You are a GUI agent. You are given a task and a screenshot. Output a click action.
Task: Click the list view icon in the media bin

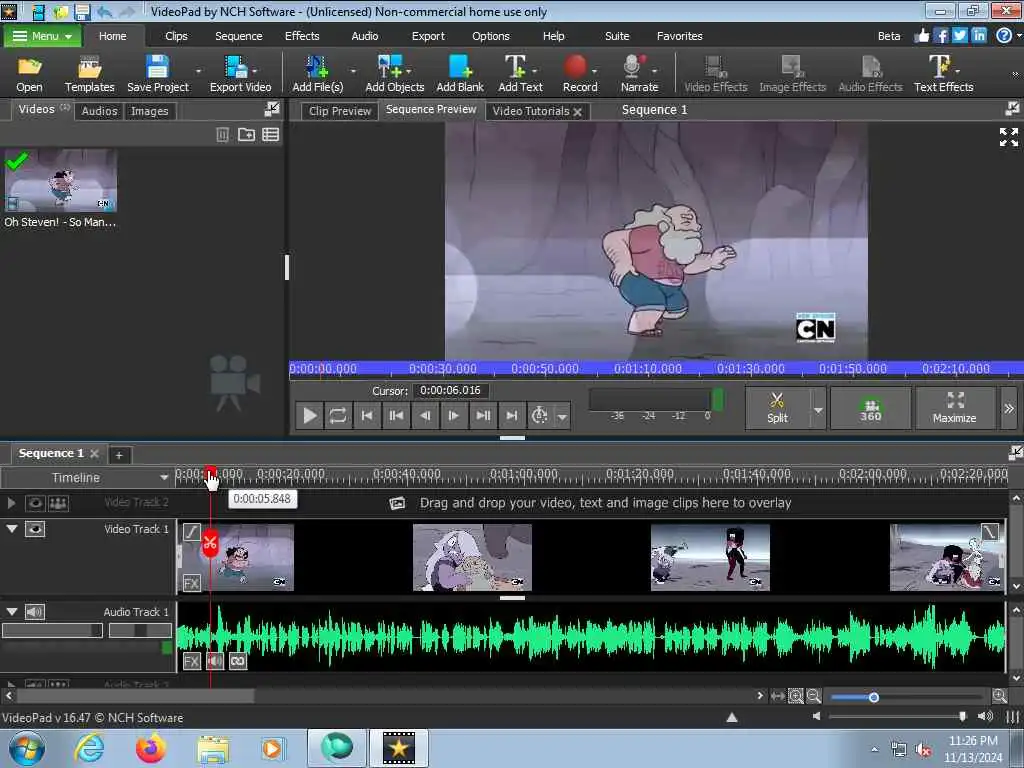click(270, 135)
